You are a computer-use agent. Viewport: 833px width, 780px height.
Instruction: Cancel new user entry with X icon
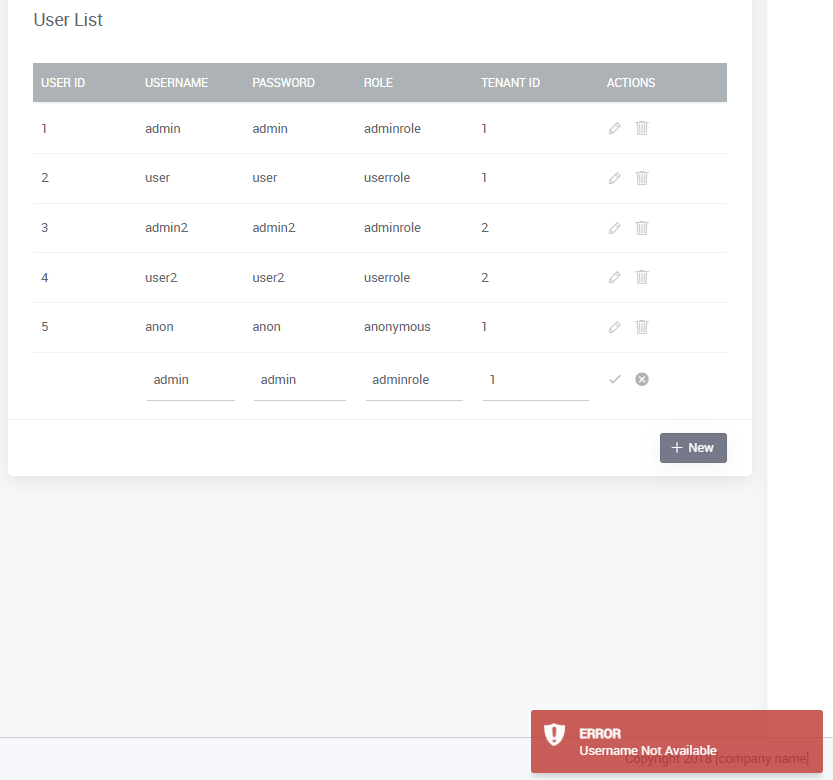641,379
